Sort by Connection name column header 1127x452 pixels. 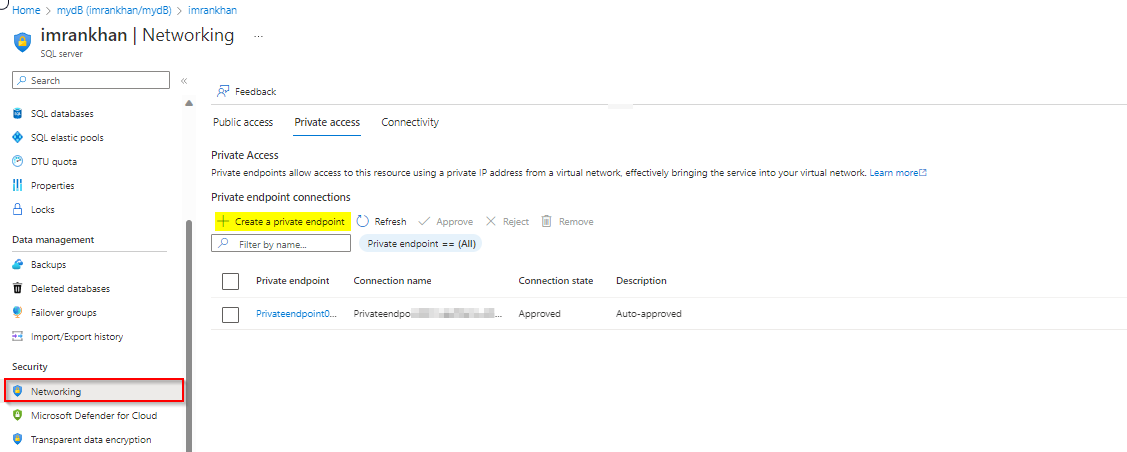pyautogui.click(x=392, y=280)
